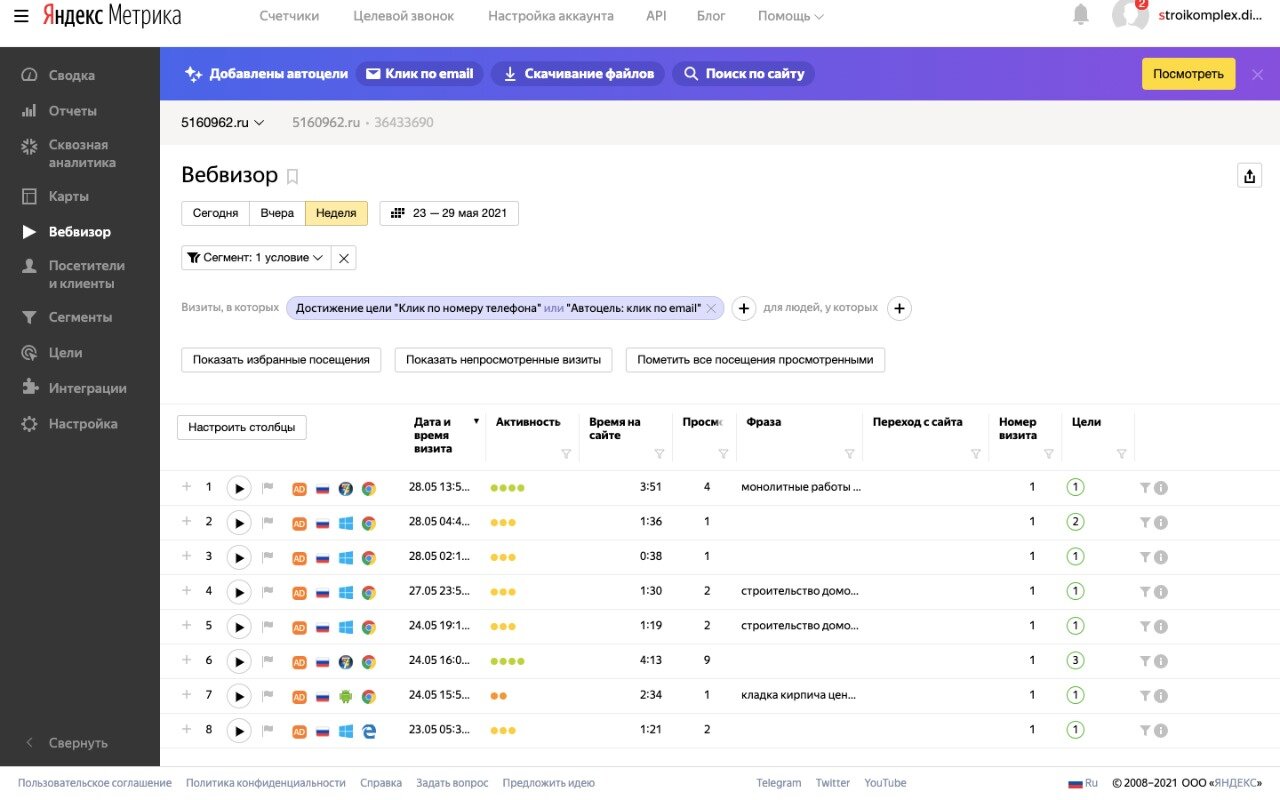Click info icon in visit 3 row
The height and width of the screenshot is (800, 1280).
(1161, 557)
